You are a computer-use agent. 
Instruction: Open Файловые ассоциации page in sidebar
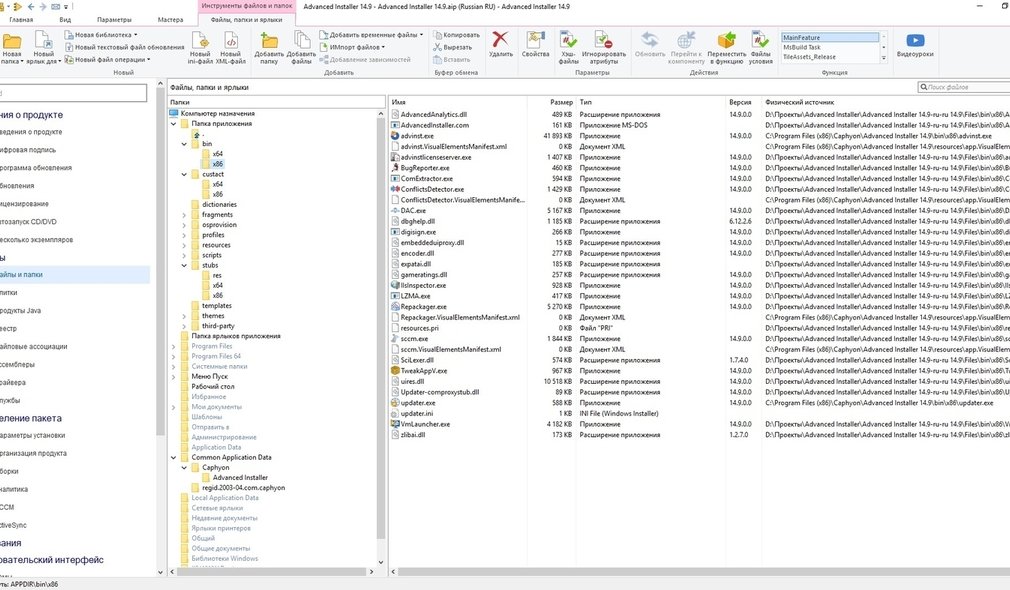(x=33, y=347)
